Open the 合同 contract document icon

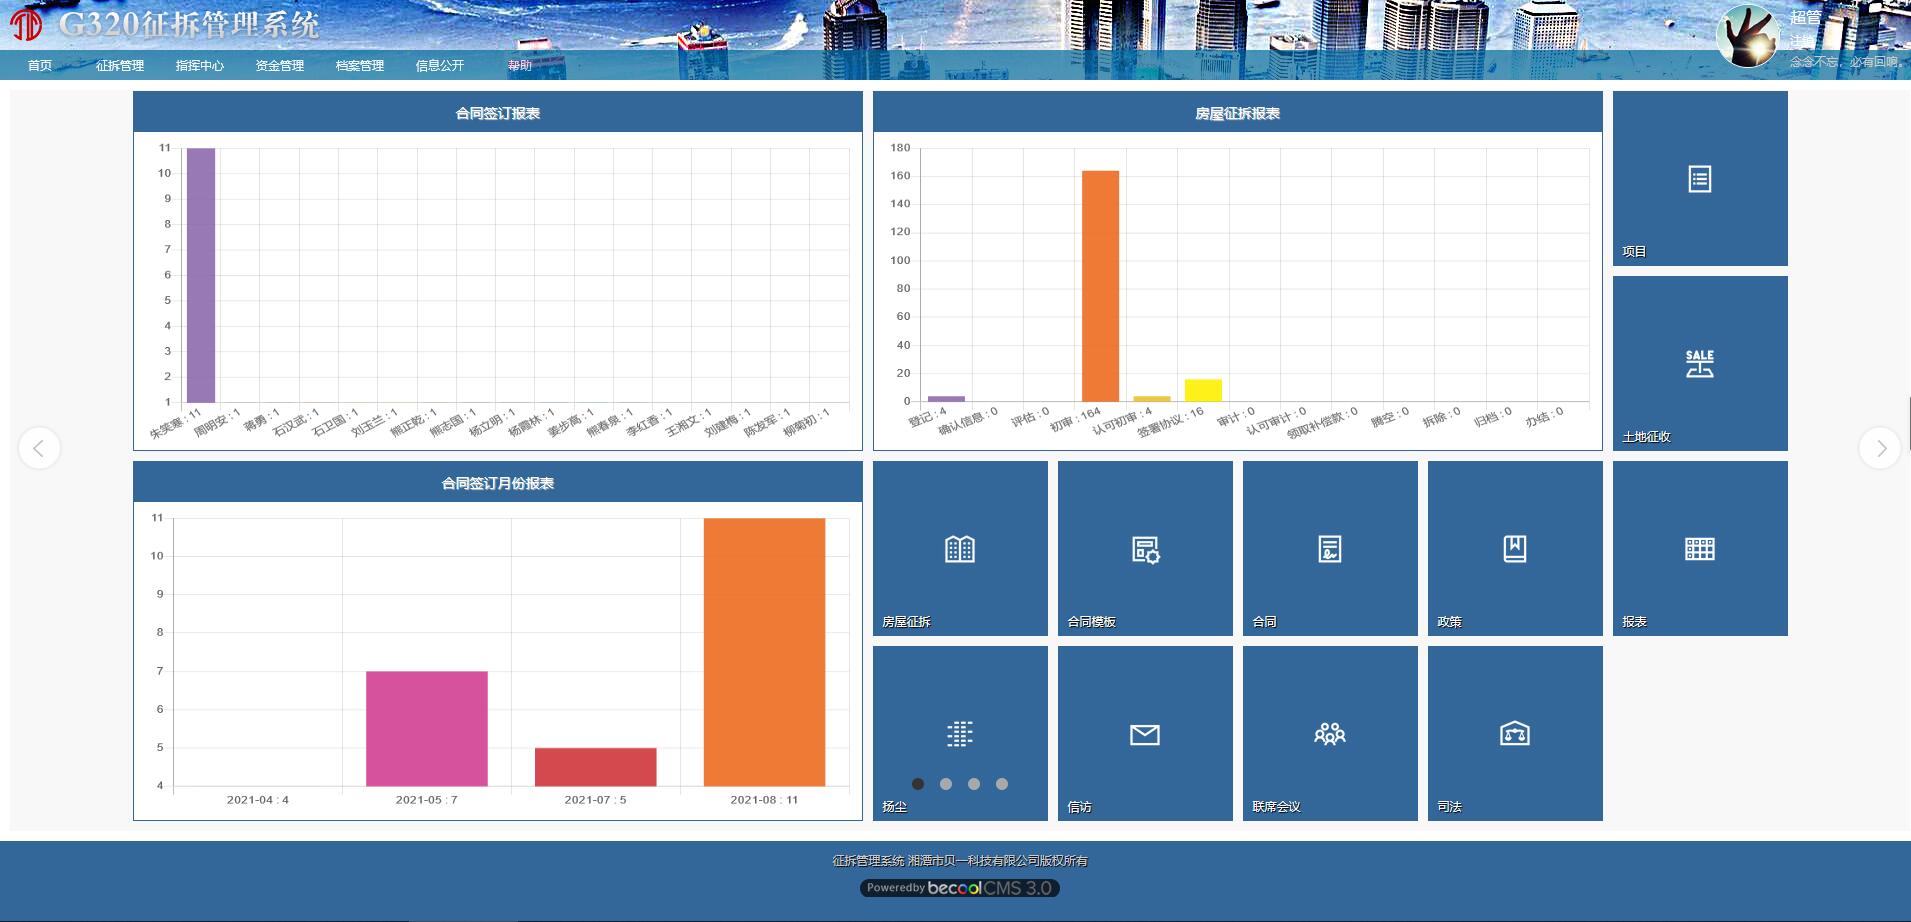tap(1329, 549)
